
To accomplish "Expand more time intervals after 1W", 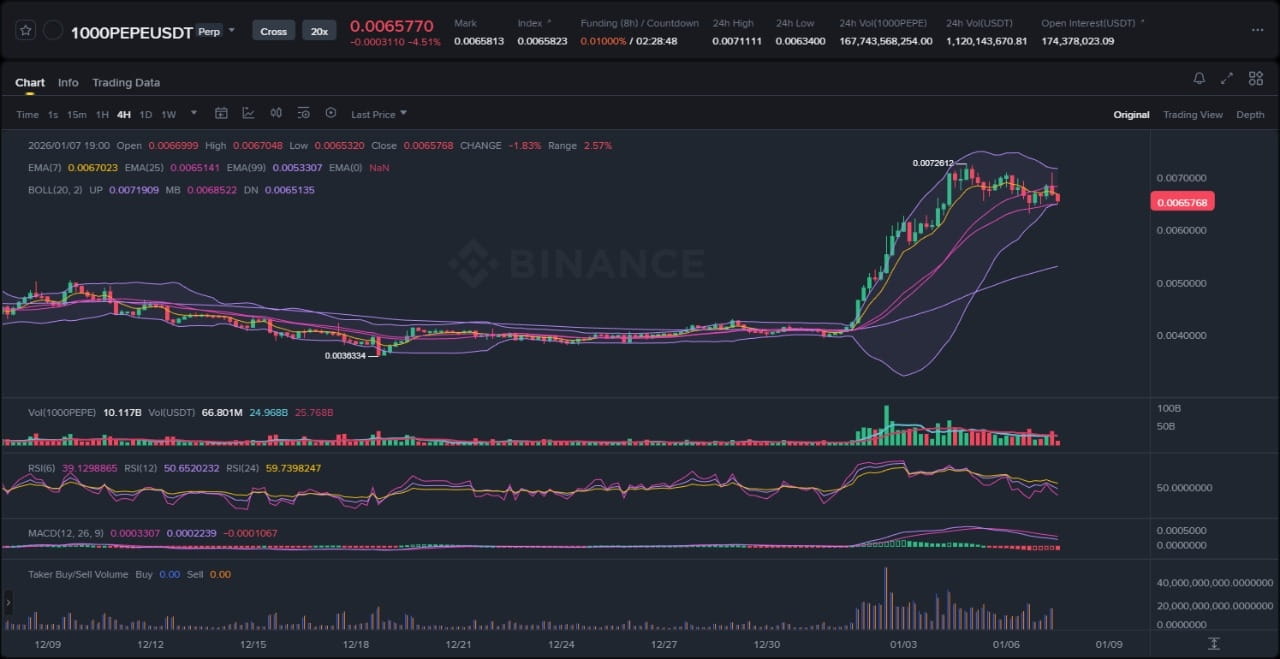I will point(194,114).
